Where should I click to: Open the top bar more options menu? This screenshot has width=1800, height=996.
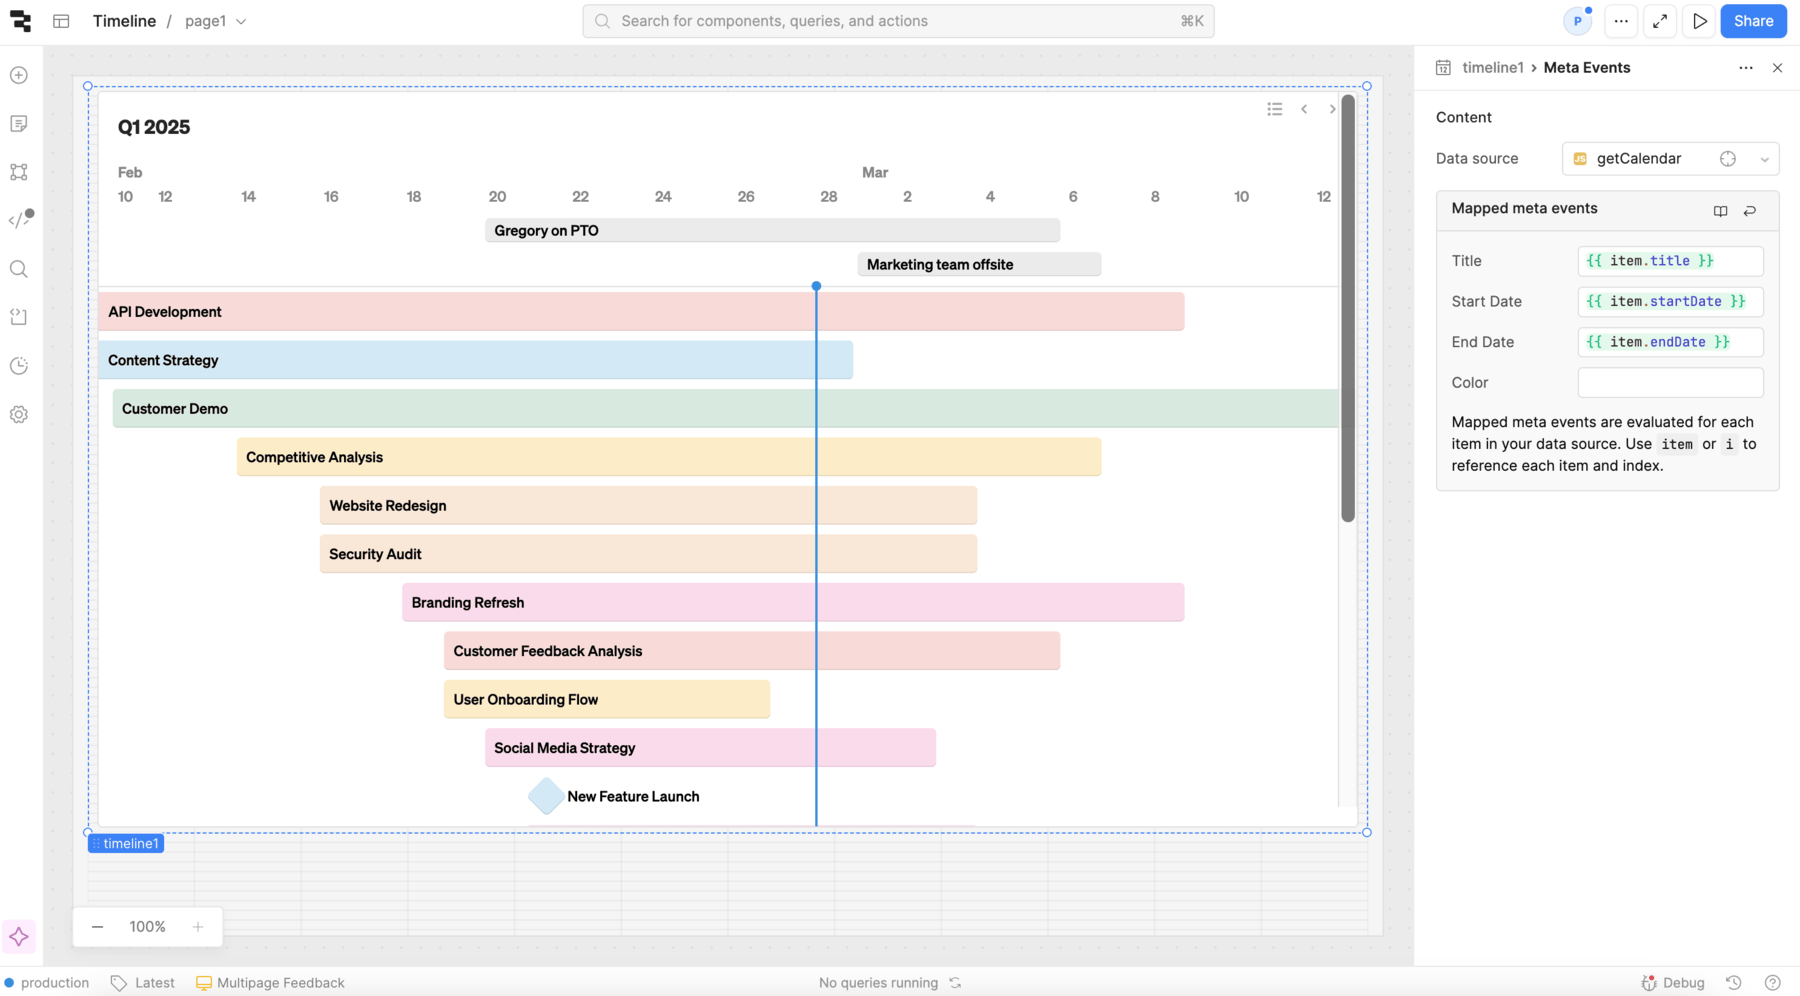pos(1621,21)
